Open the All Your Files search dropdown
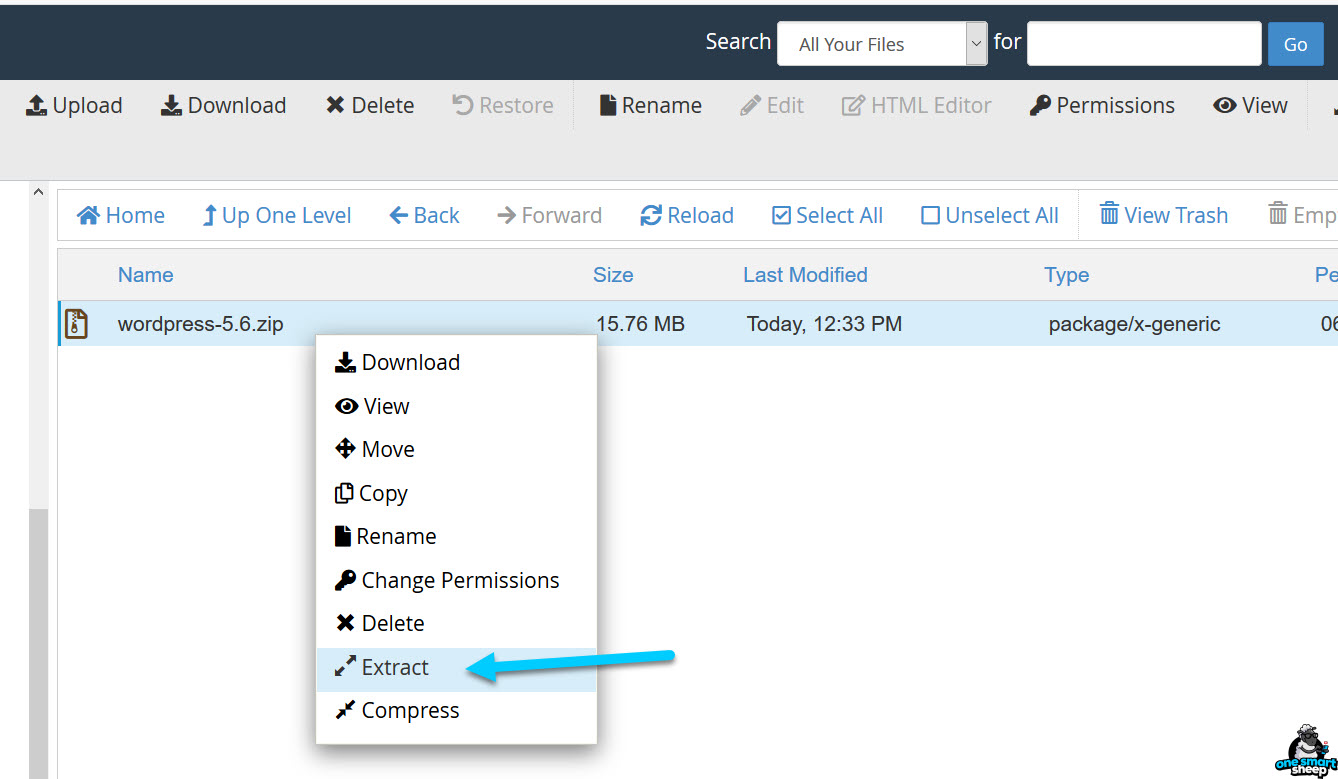This screenshot has width=1338, height=779. [x=882, y=44]
